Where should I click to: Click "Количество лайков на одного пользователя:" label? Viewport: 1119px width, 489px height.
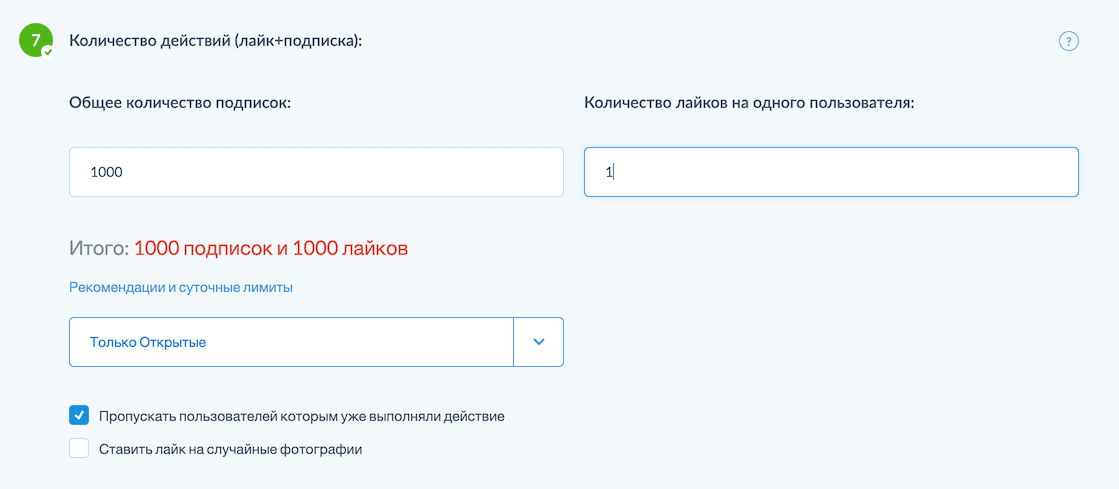point(749,102)
